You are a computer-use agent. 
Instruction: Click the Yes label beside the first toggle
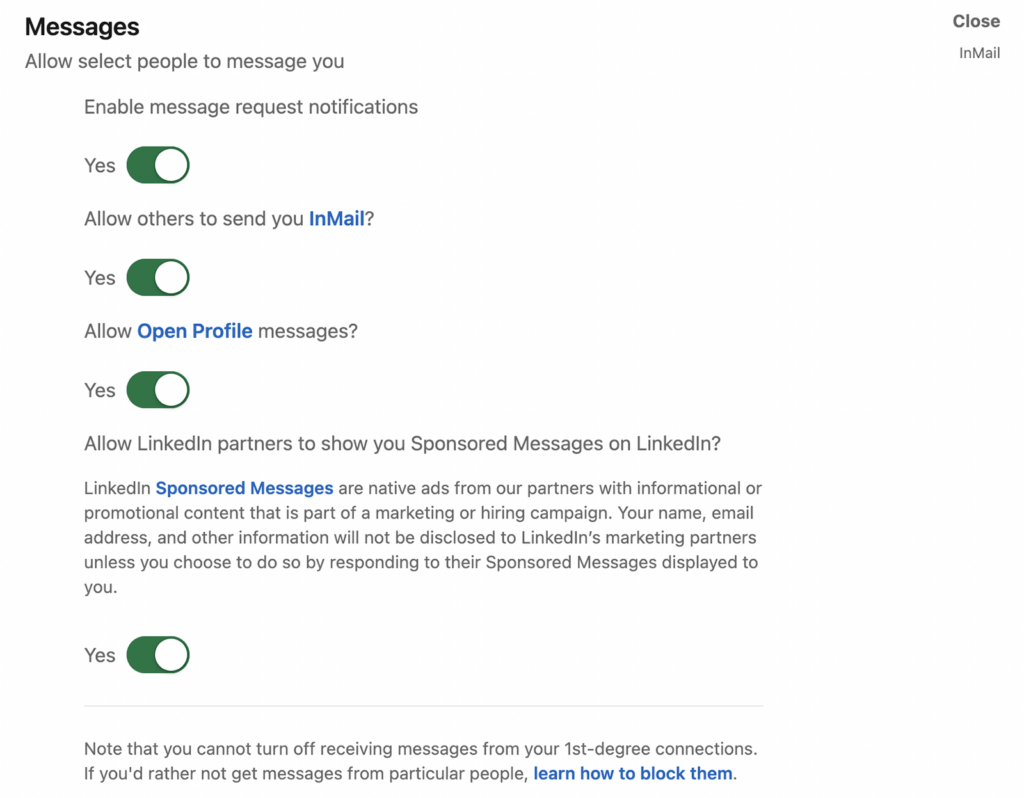coord(99,165)
